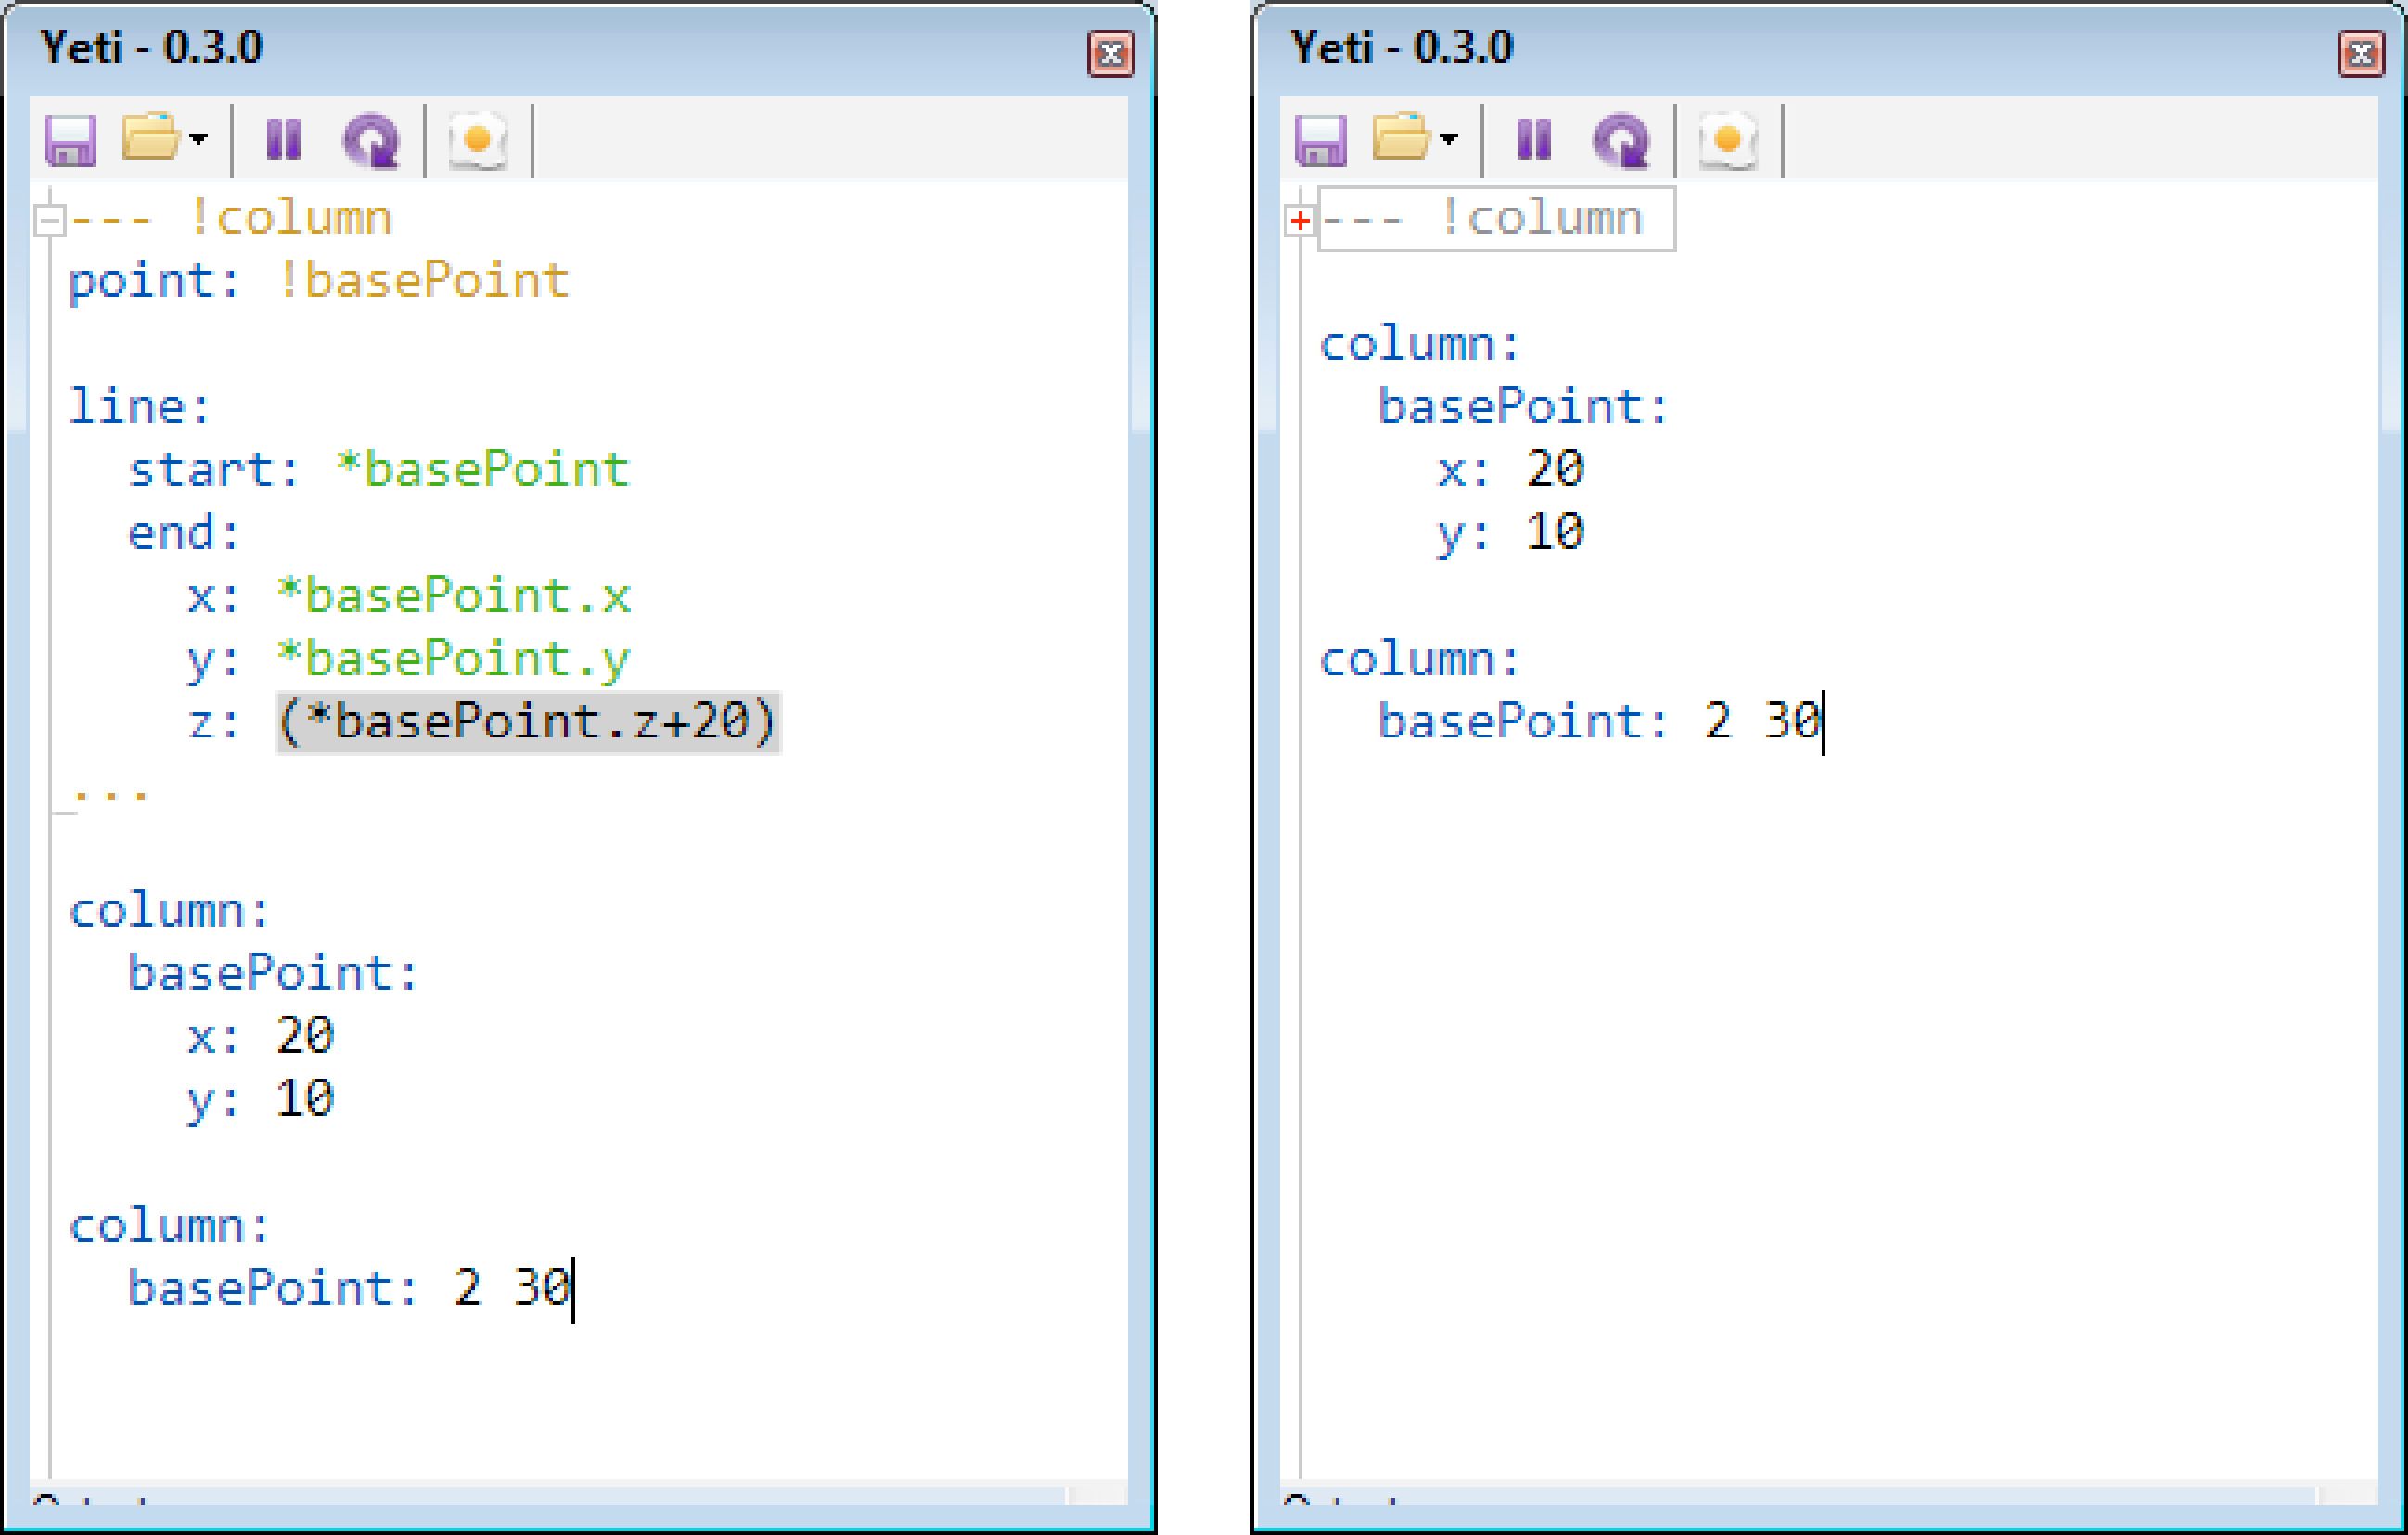This screenshot has height=1535, width=2408.
Task: Click the 'end:' key in left editor
Action: pos(185,533)
